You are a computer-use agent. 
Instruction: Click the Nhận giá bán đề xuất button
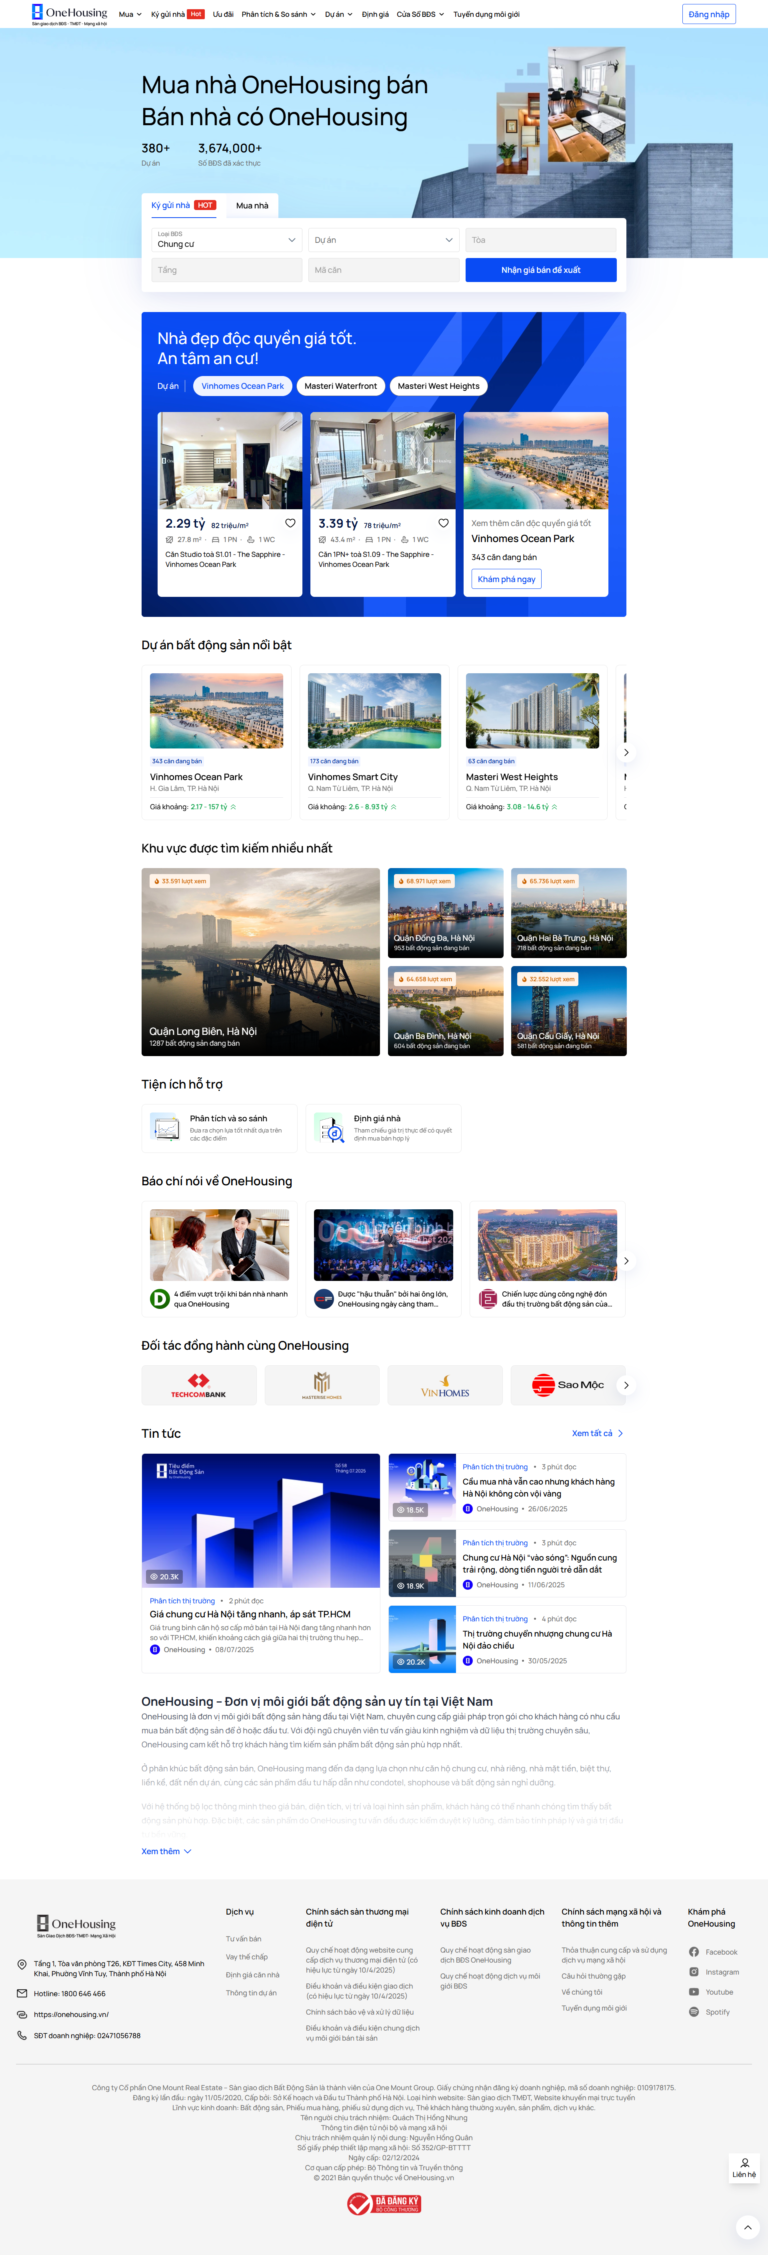coord(540,270)
